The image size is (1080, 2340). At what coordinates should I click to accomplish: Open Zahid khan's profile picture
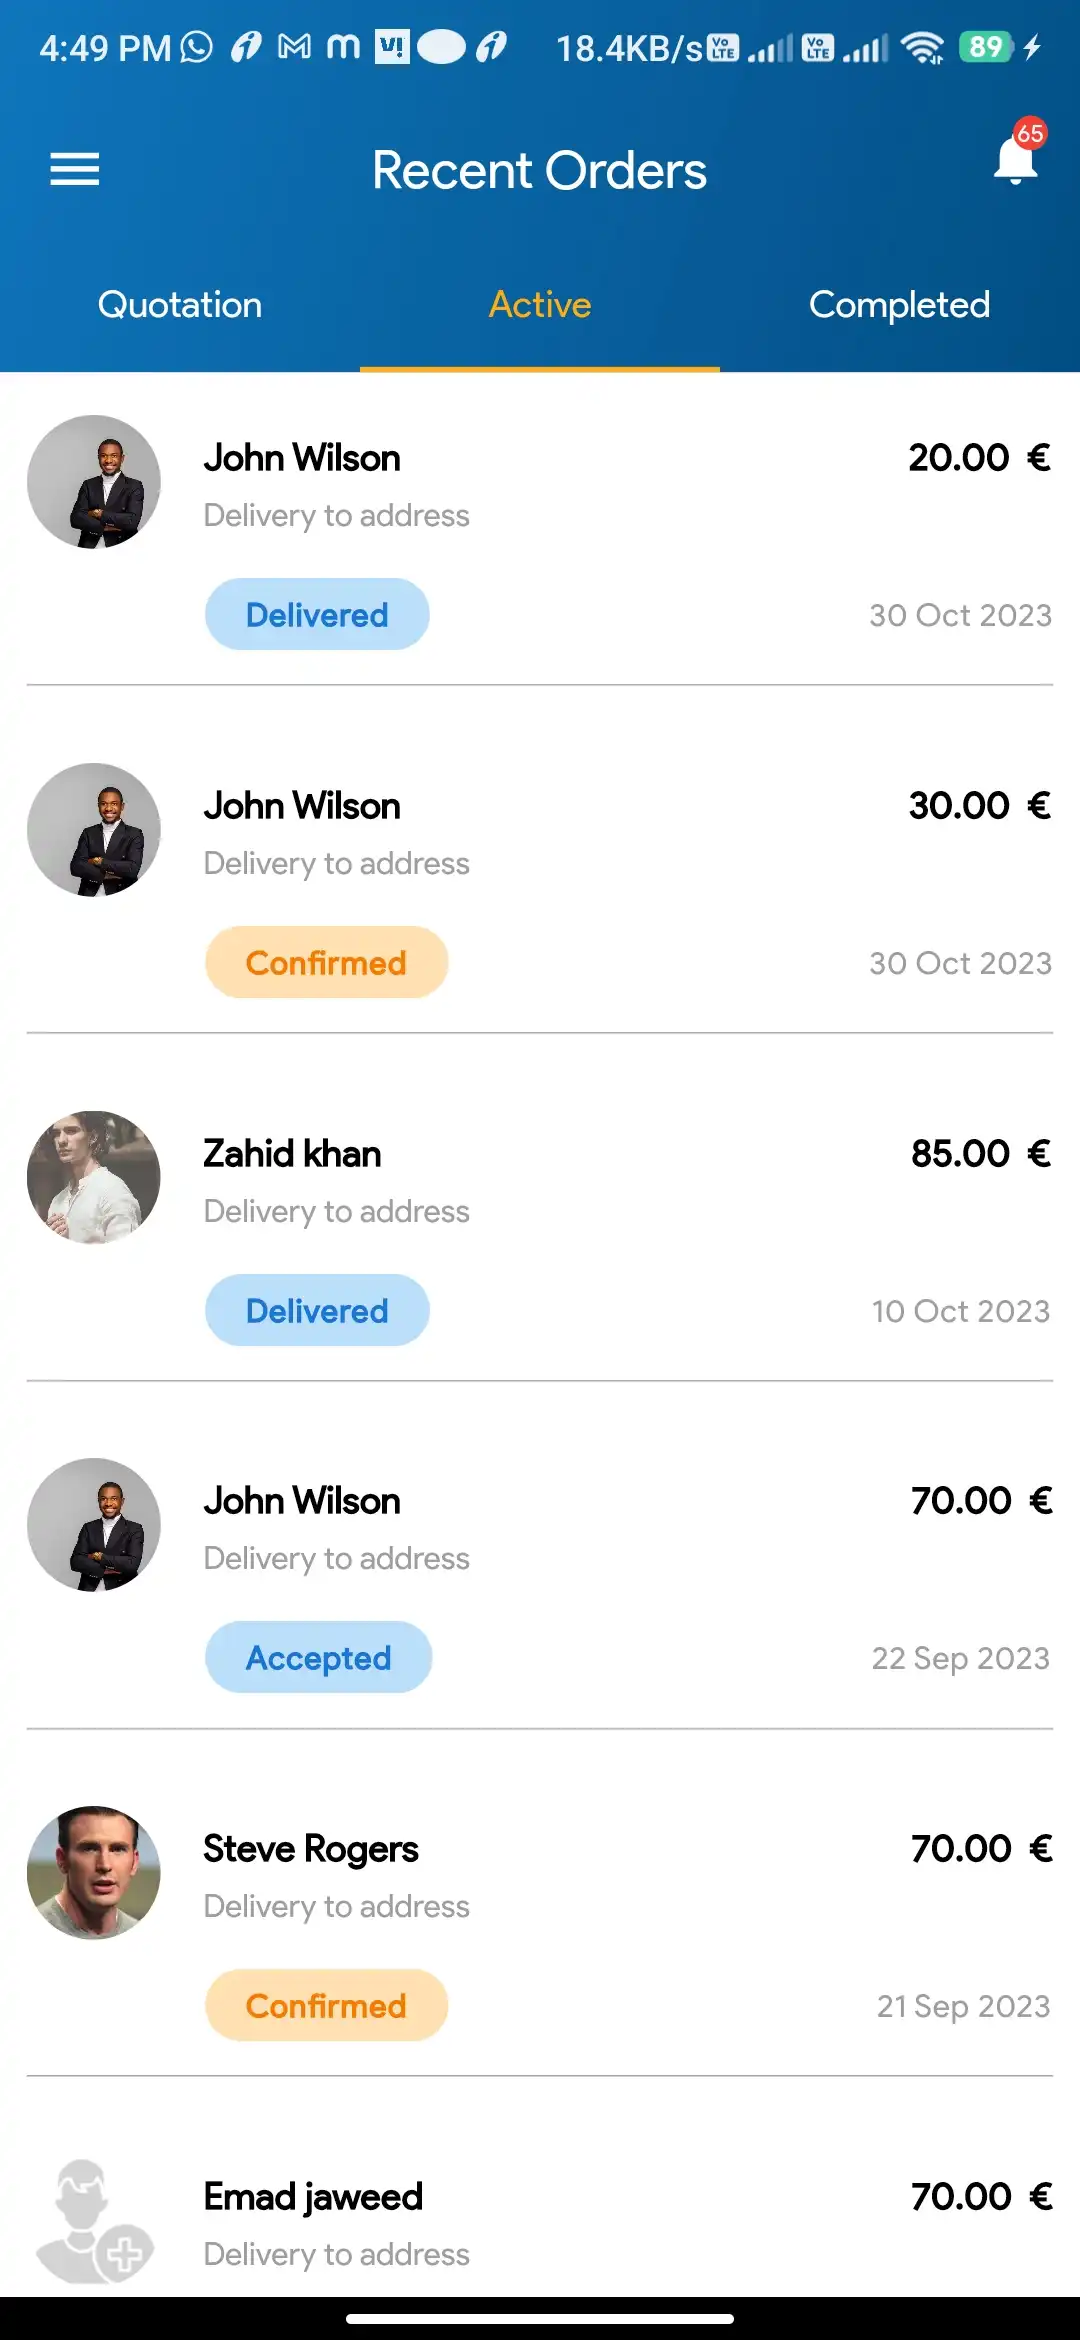coord(94,1178)
